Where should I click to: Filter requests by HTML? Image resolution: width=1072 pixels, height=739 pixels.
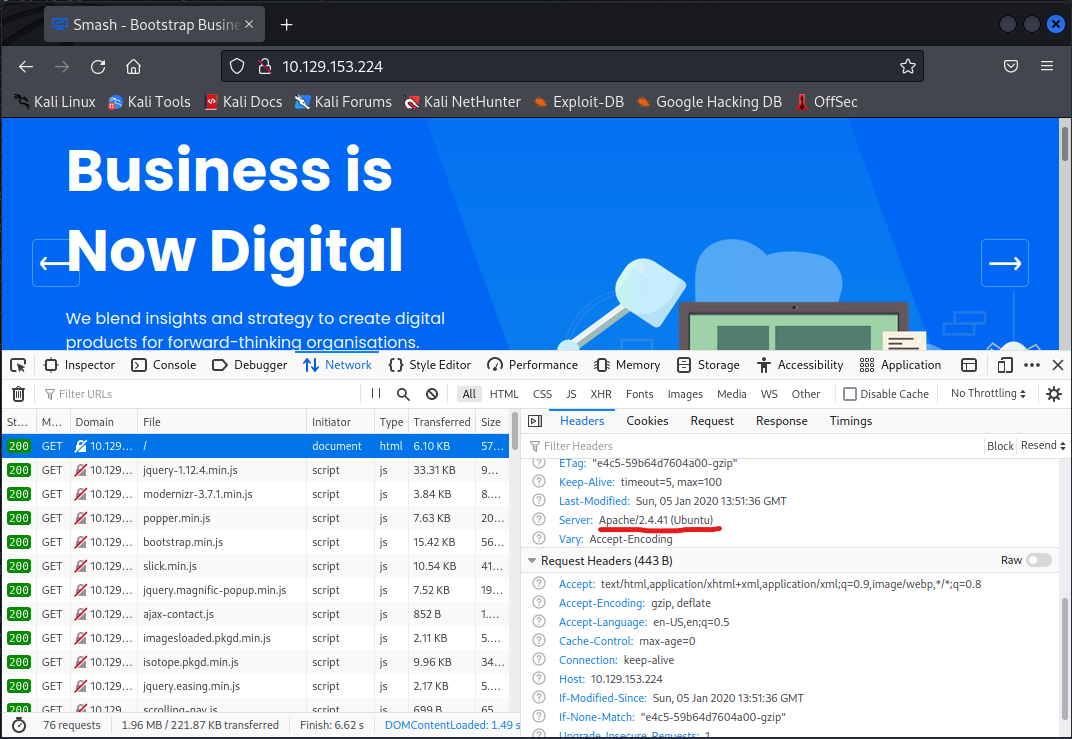(504, 394)
